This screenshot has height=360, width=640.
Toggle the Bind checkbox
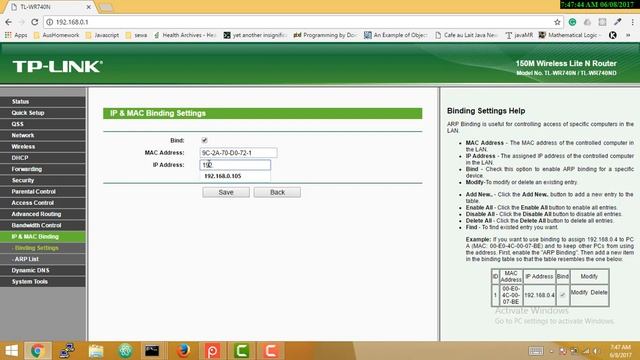coord(204,140)
